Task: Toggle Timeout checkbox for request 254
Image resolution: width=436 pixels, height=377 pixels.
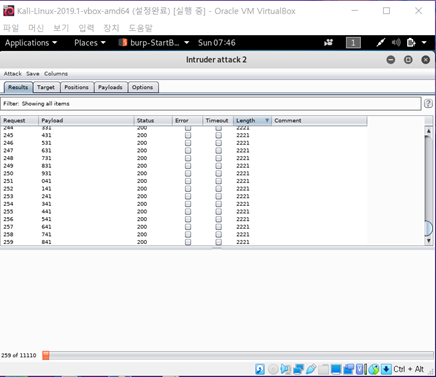Action: pyautogui.click(x=218, y=204)
